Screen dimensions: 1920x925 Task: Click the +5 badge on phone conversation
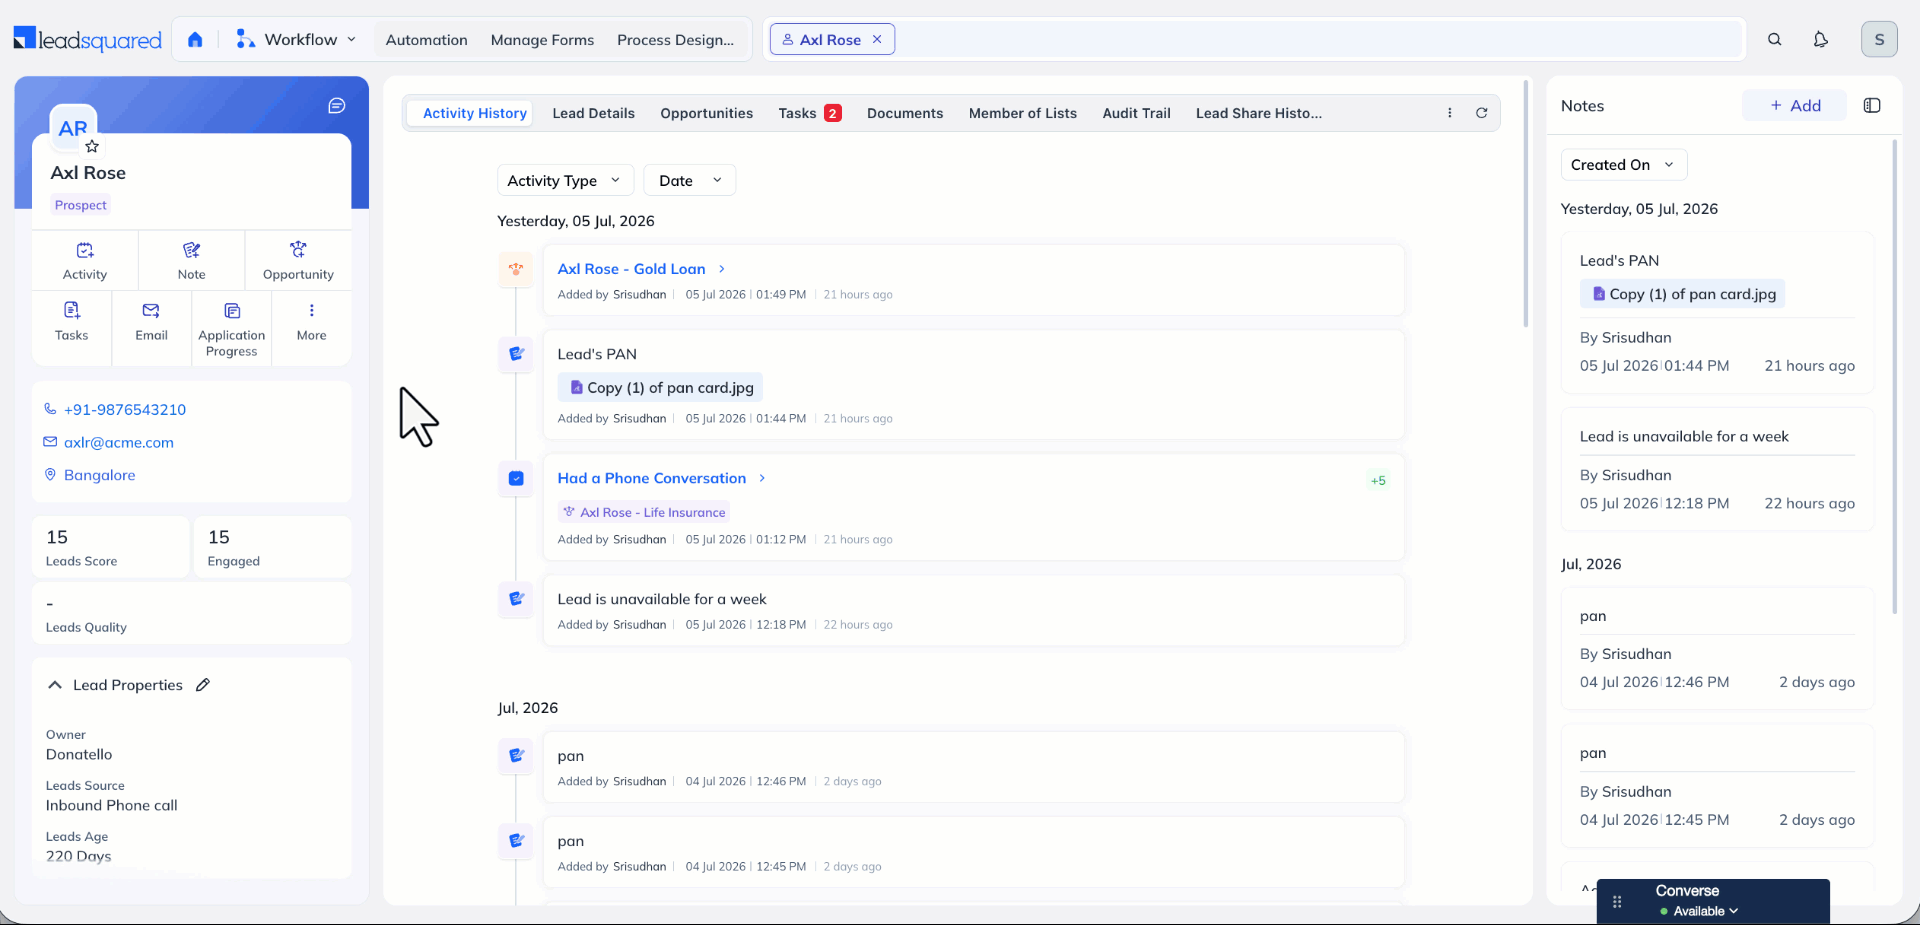point(1378,481)
